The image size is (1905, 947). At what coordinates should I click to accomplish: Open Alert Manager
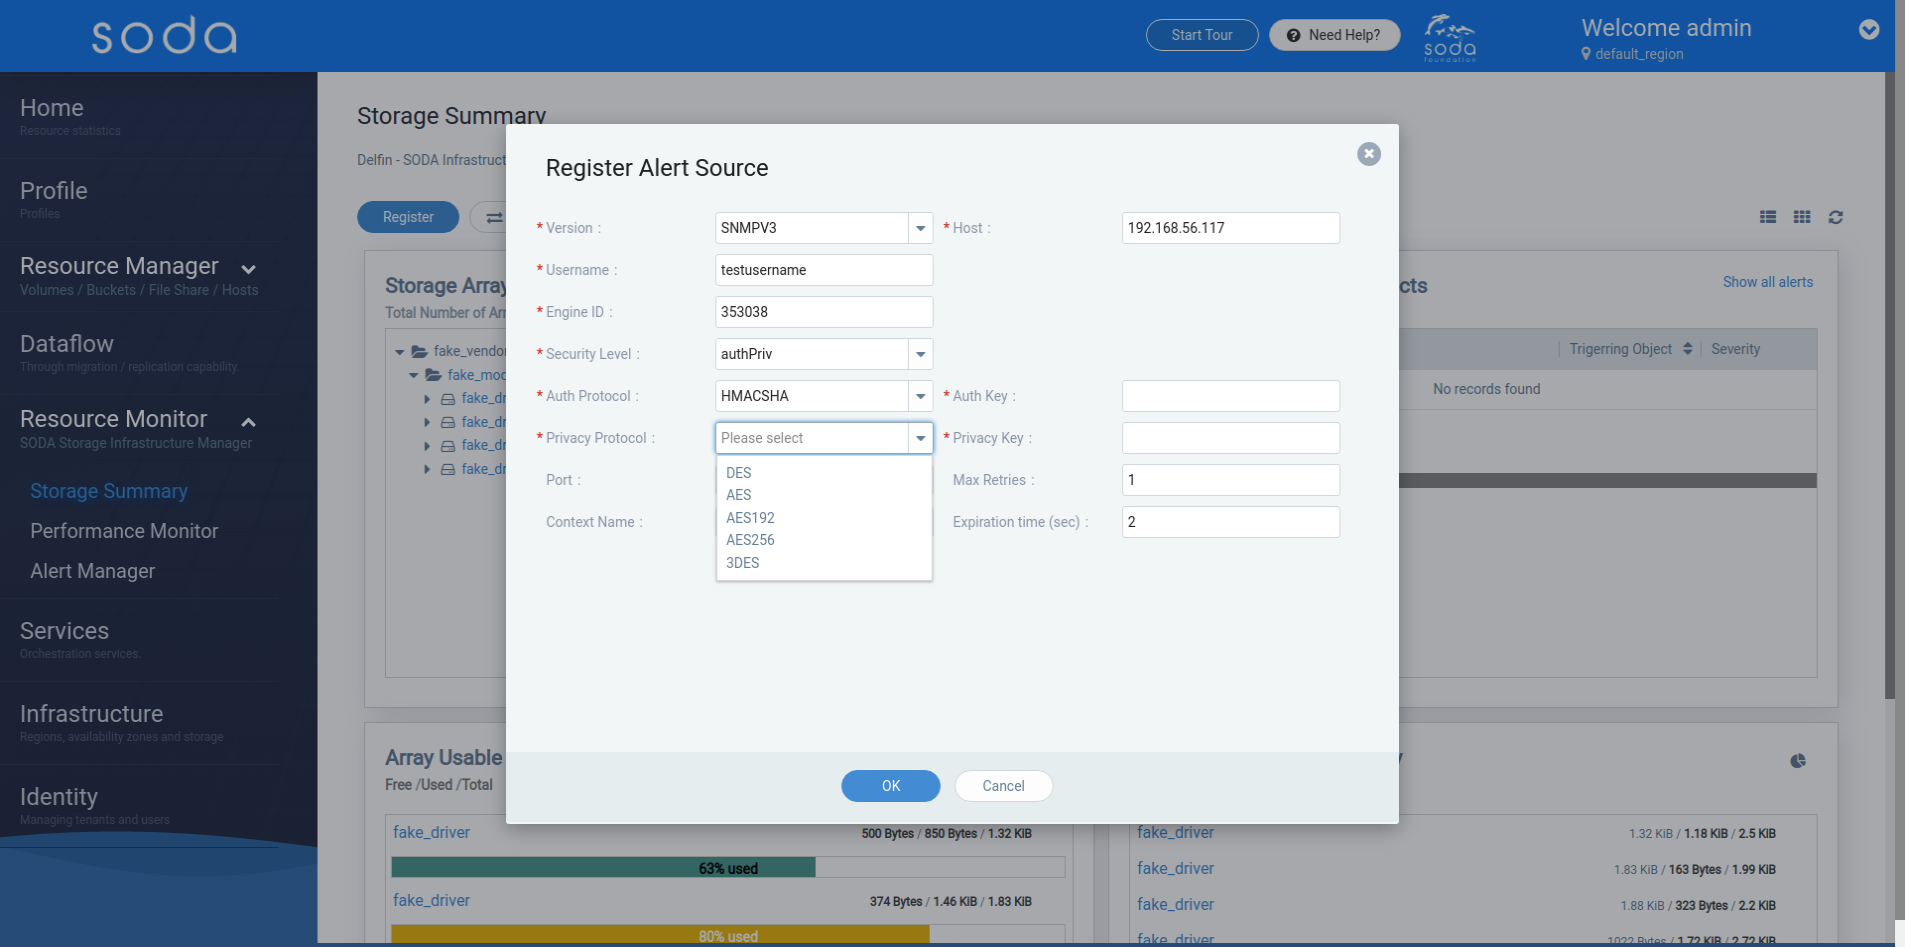pos(93,571)
